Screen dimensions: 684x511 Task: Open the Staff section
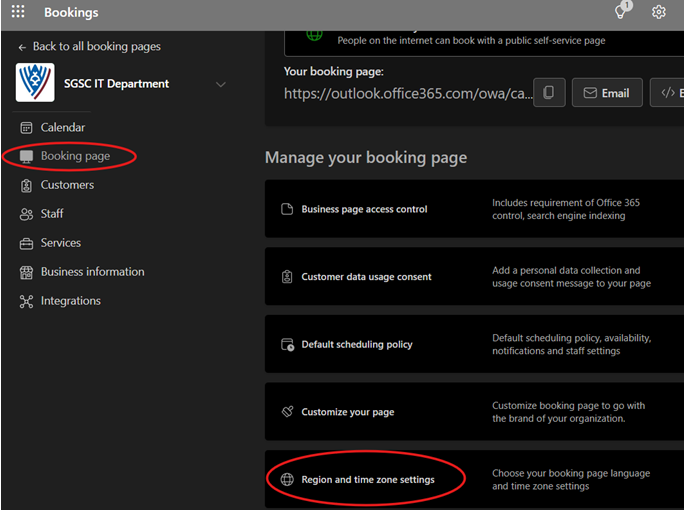coord(53,214)
